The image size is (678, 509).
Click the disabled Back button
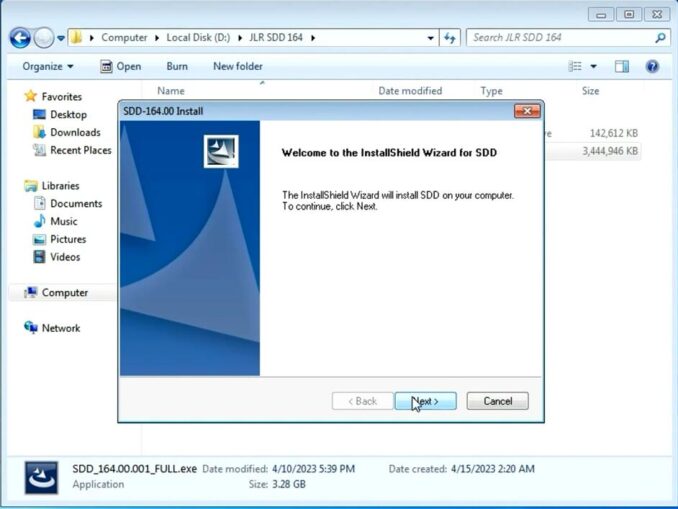[x=362, y=401]
